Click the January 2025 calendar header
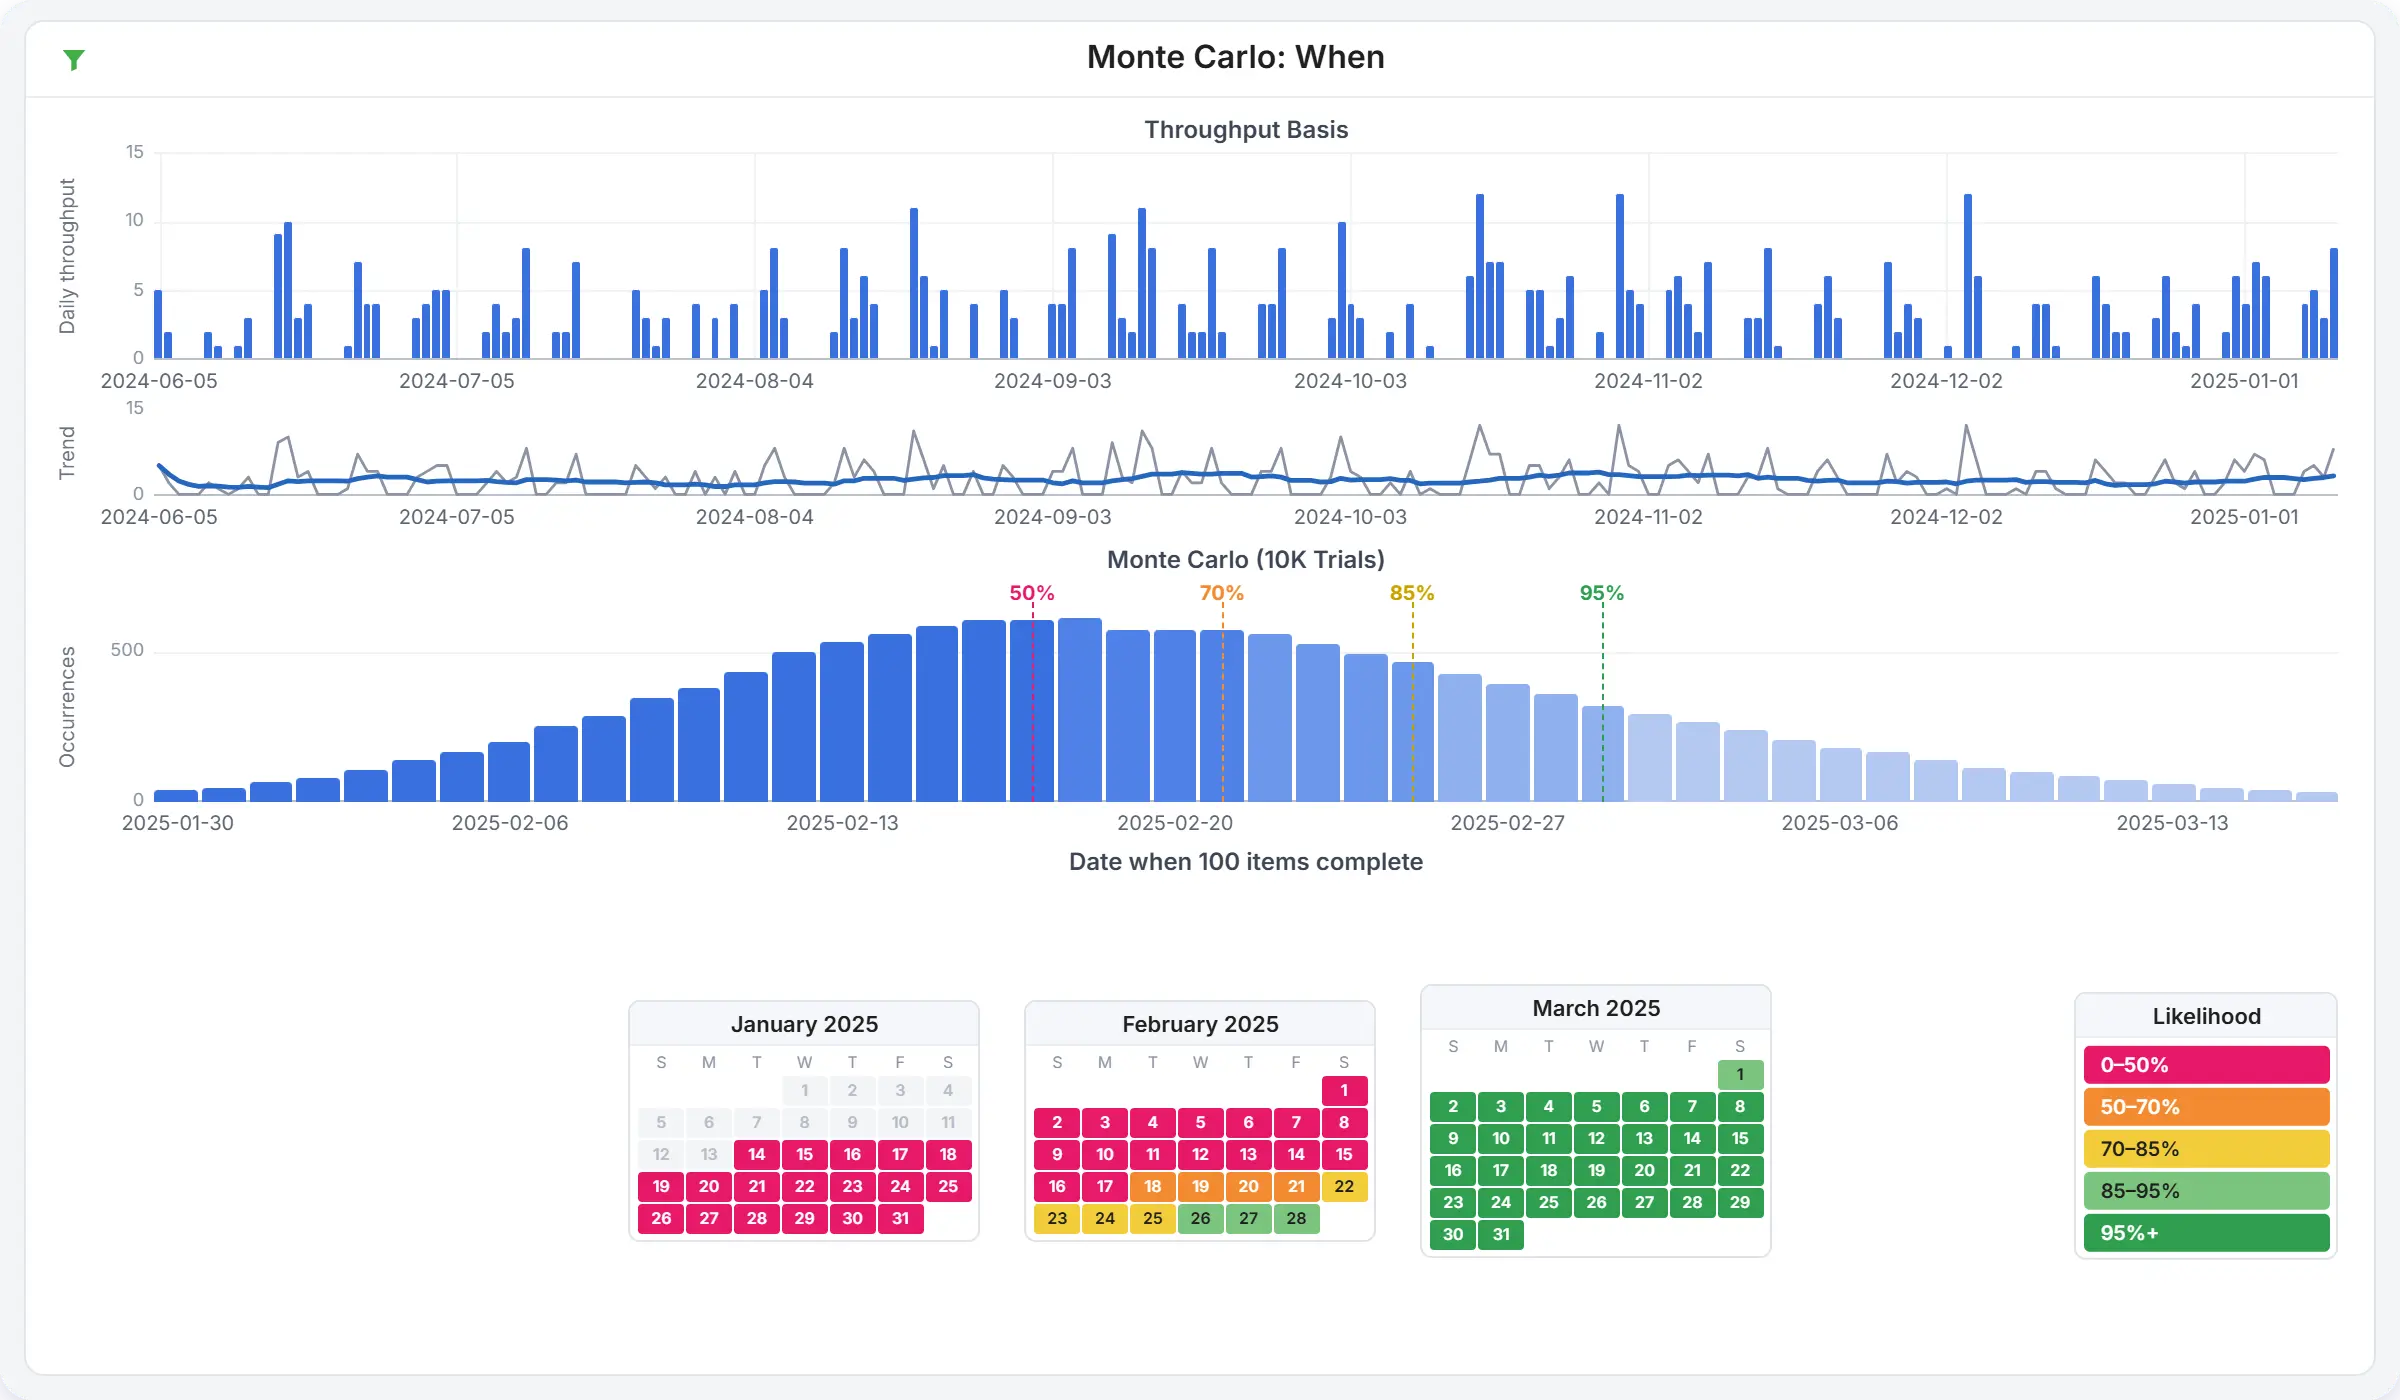2400x1400 pixels. (804, 1024)
